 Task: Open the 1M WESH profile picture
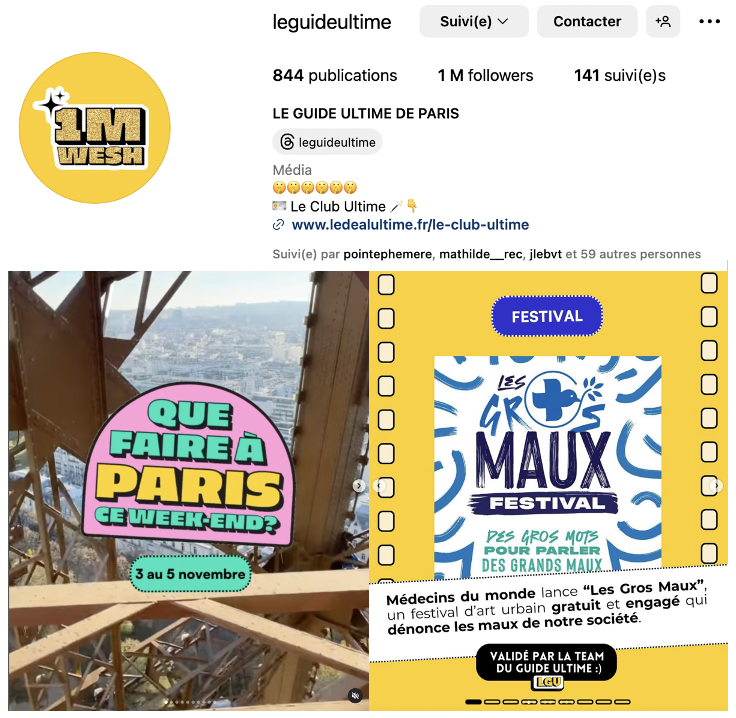tap(95, 128)
